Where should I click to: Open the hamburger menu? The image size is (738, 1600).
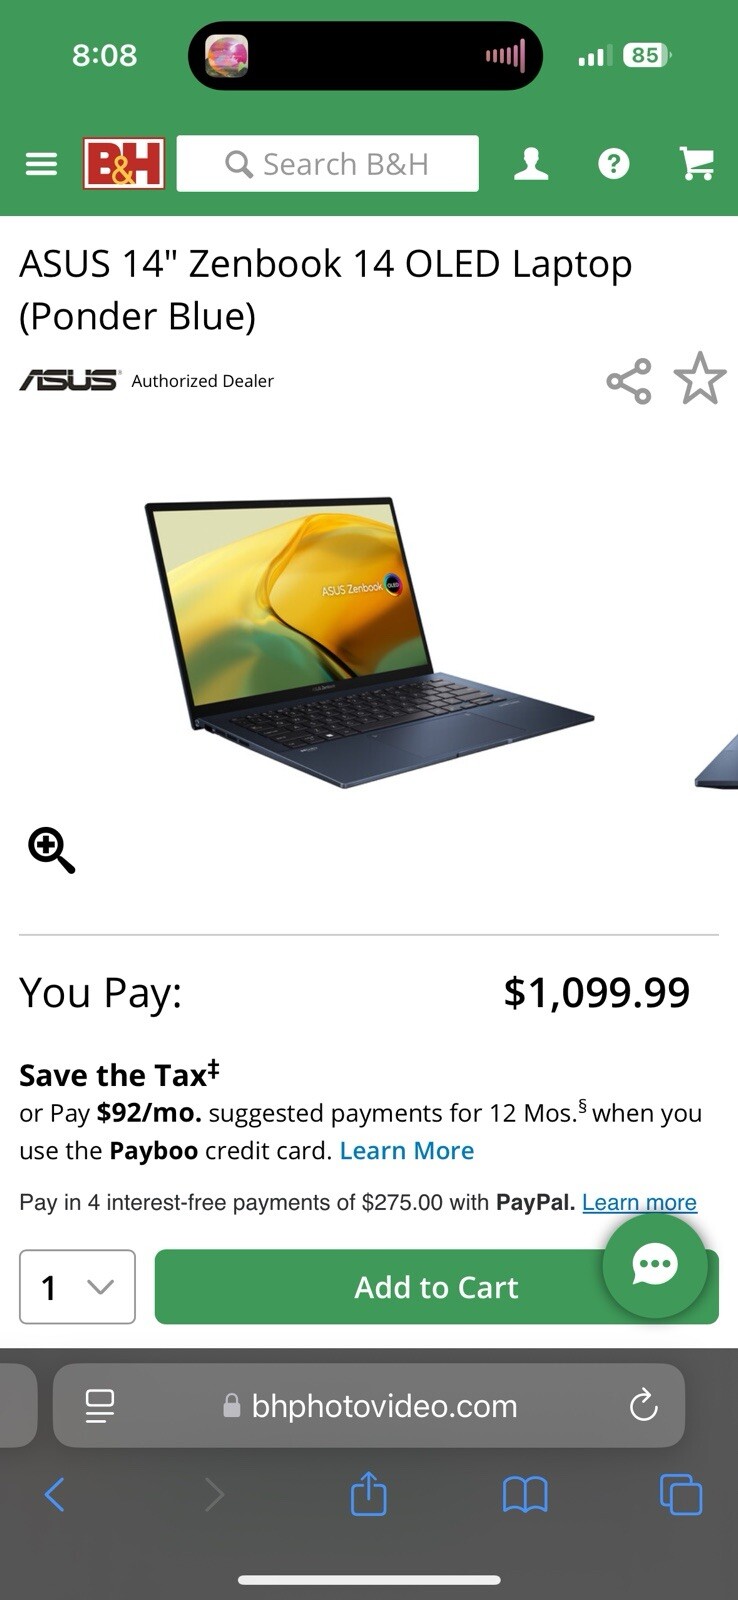tap(41, 164)
